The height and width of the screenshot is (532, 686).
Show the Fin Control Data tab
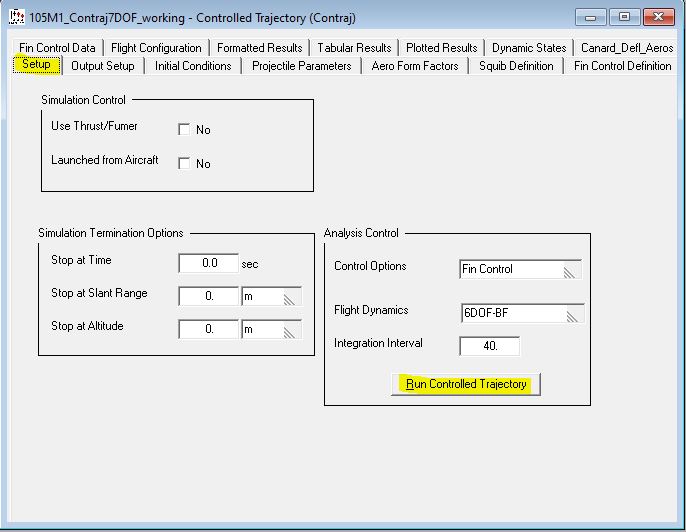point(58,48)
